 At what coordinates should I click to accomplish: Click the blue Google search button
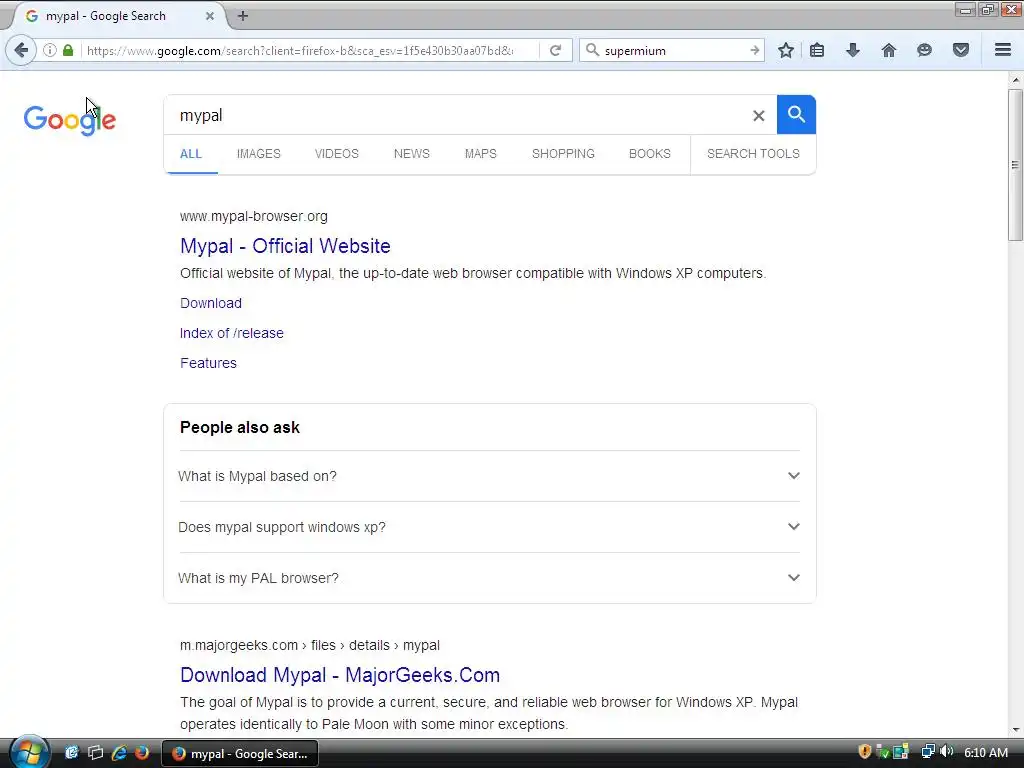click(796, 114)
